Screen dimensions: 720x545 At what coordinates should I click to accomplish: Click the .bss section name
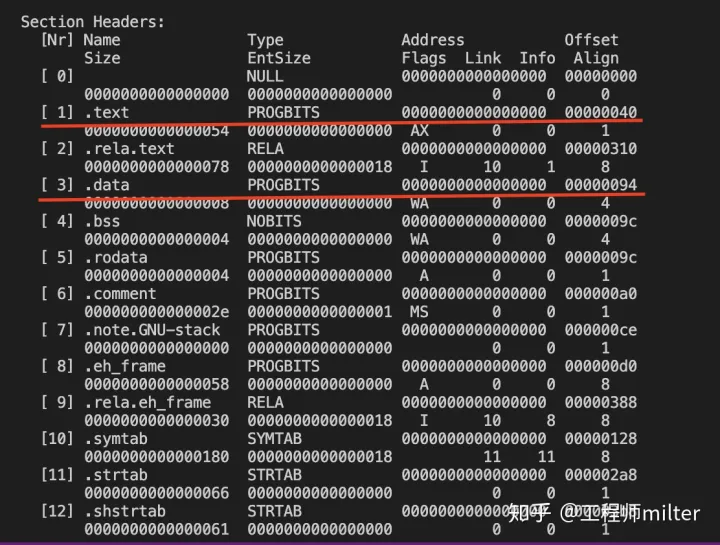[x=102, y=221]
